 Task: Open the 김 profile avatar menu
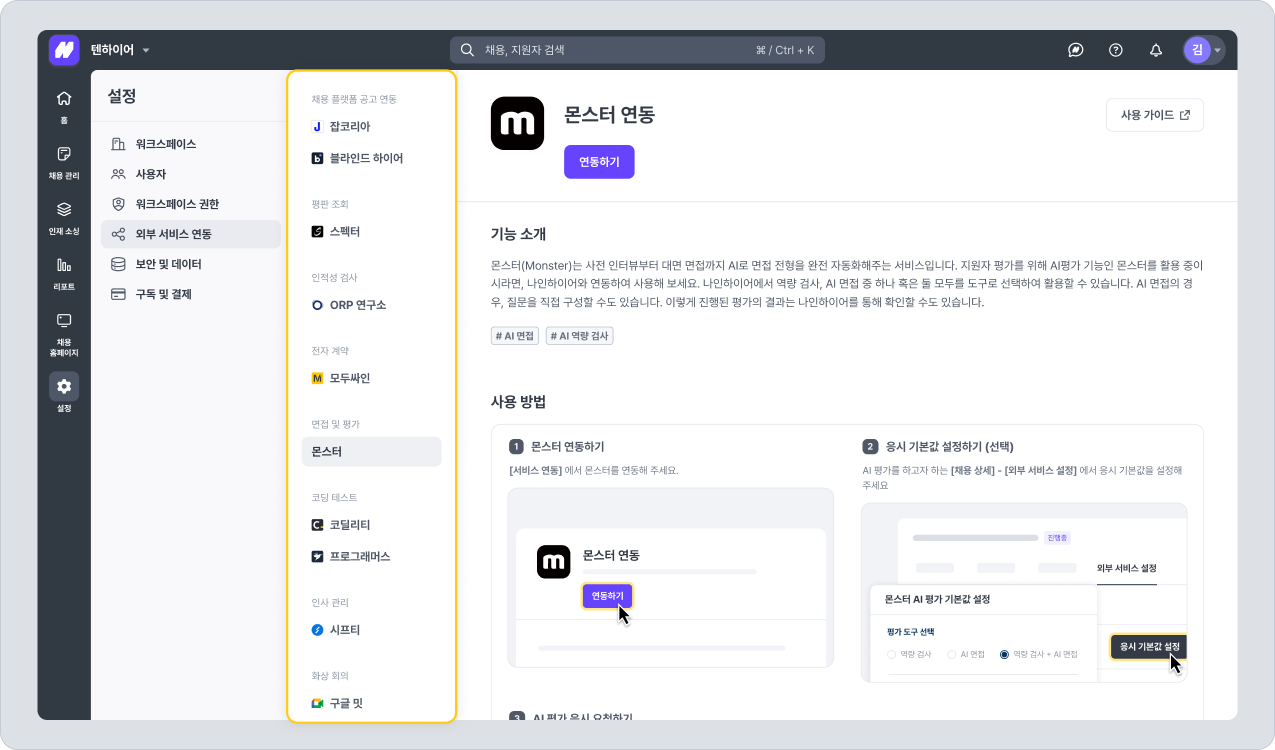click(x=1203, y=50)
